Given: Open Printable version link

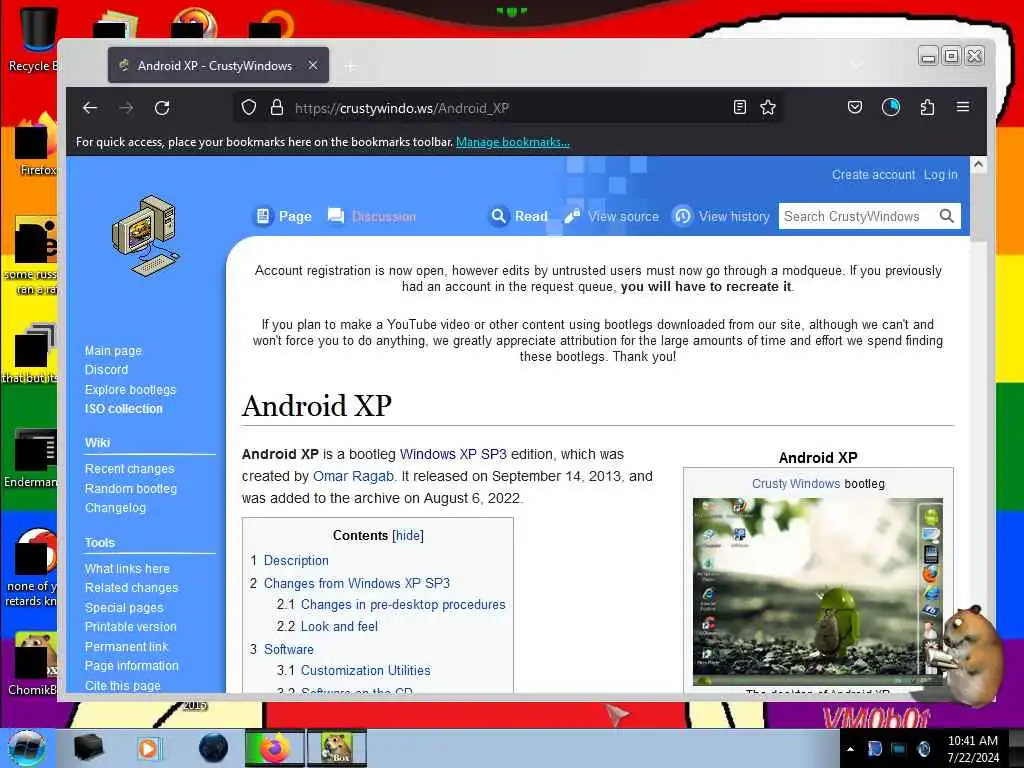Looking at the screenshot, I should click(131, 627).
